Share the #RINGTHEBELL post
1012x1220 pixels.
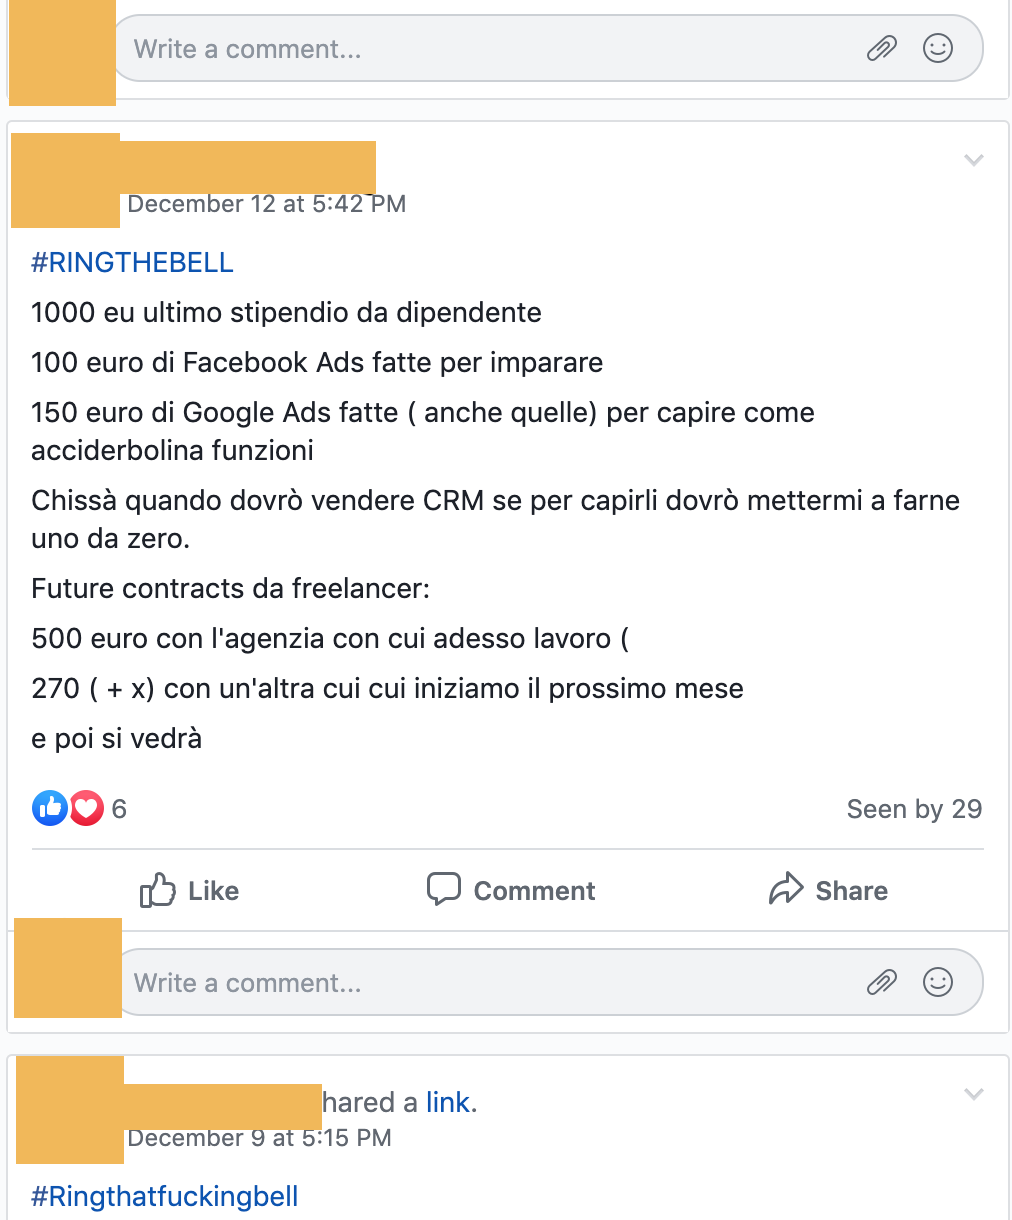coord(828,890)
